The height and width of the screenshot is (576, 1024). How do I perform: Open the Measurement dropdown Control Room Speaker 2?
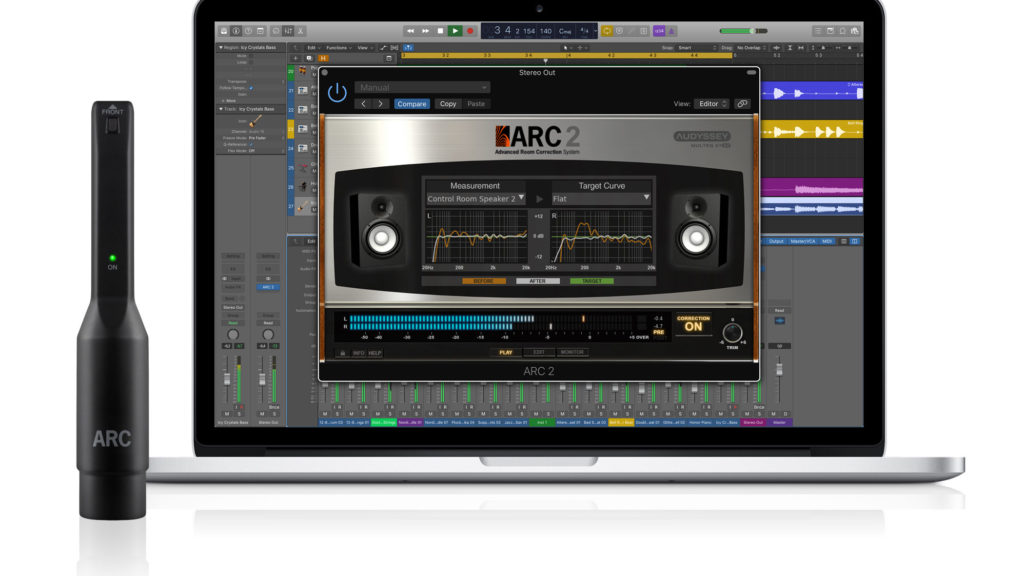click(475, 199)
